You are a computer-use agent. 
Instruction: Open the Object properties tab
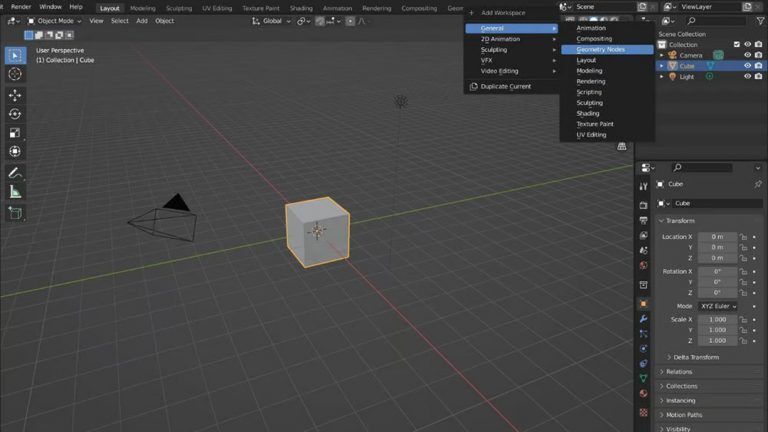click(644, 304)
